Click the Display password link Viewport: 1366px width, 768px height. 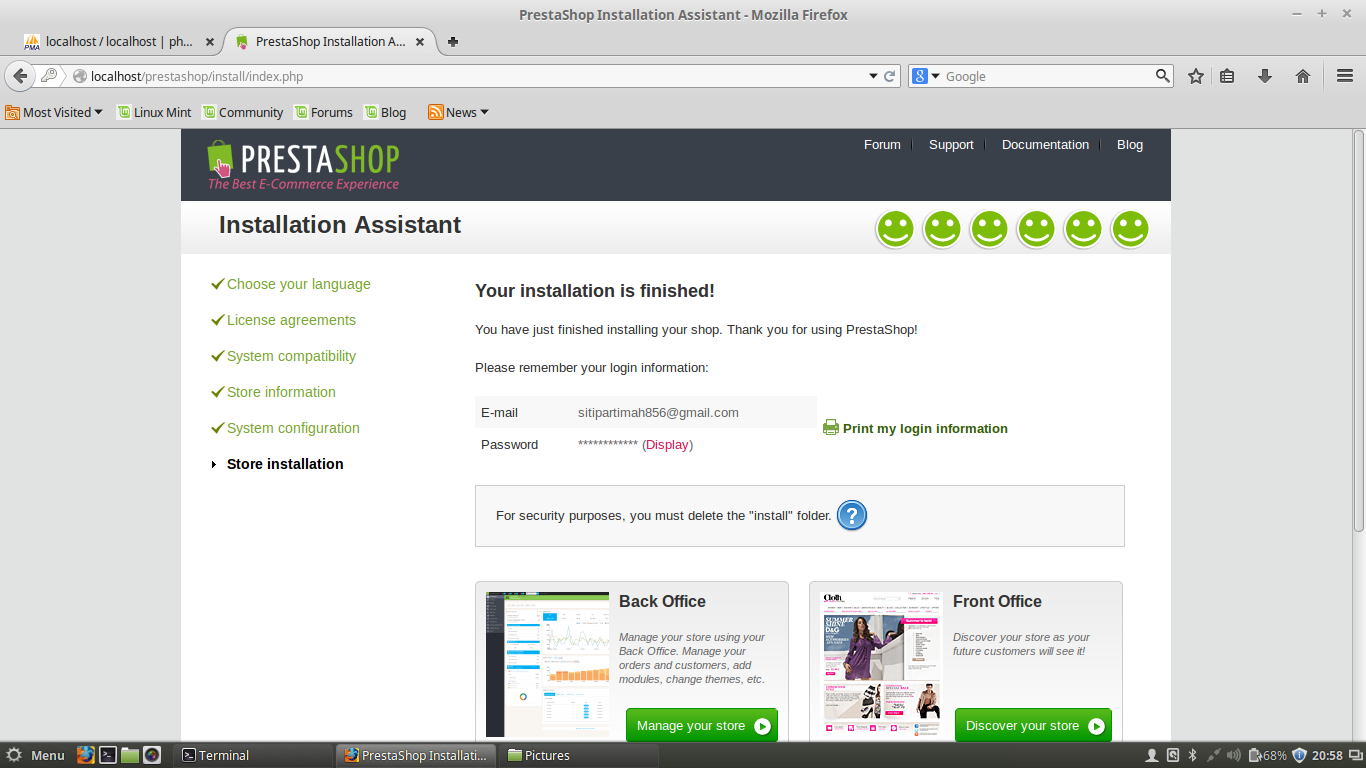pyautogui.click(x=667, y=445)
